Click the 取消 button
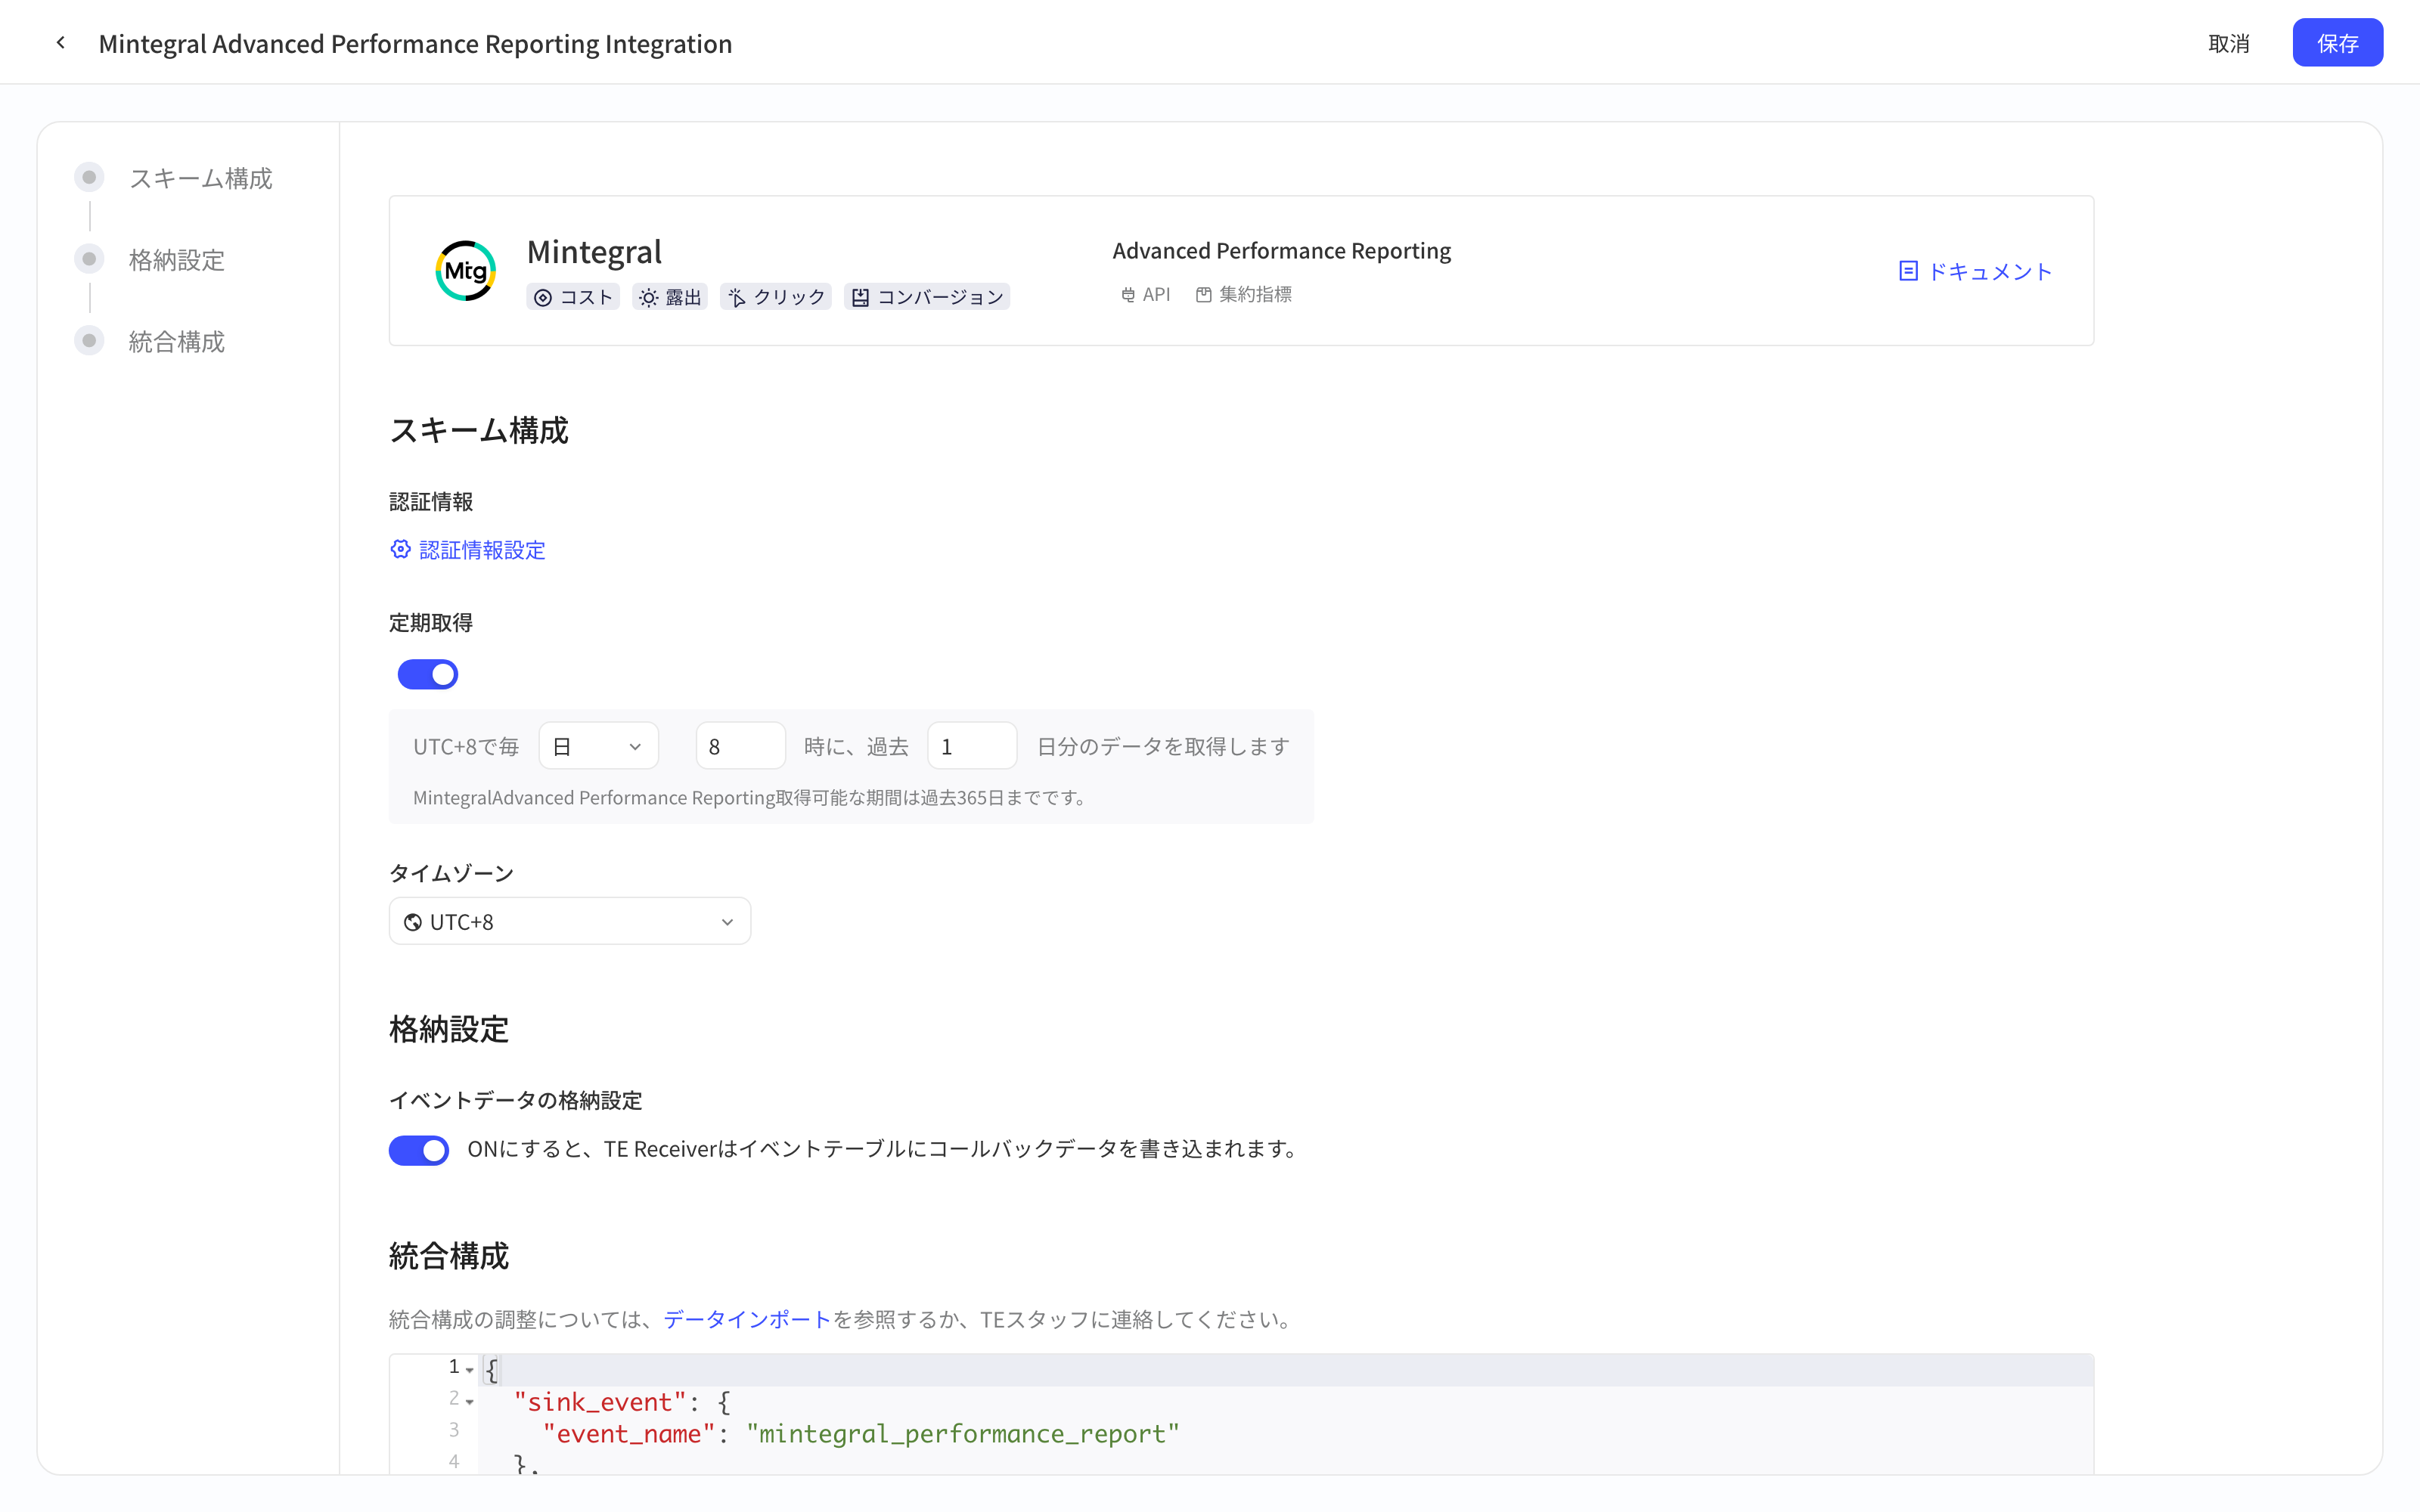This screenshot has width=2420, height=1512. click(2229, 43)
